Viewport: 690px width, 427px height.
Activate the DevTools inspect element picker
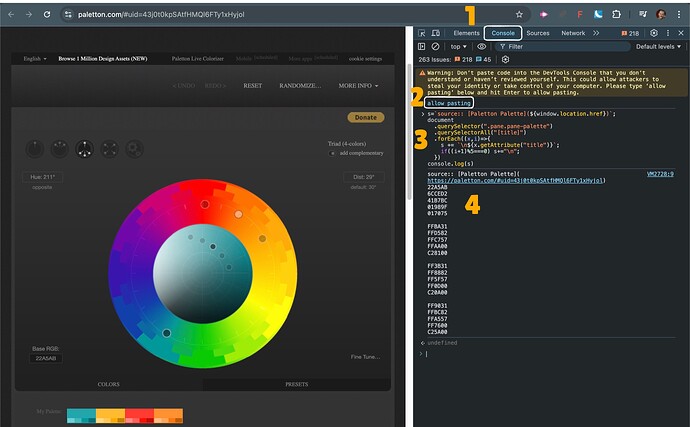pos(422,33)
